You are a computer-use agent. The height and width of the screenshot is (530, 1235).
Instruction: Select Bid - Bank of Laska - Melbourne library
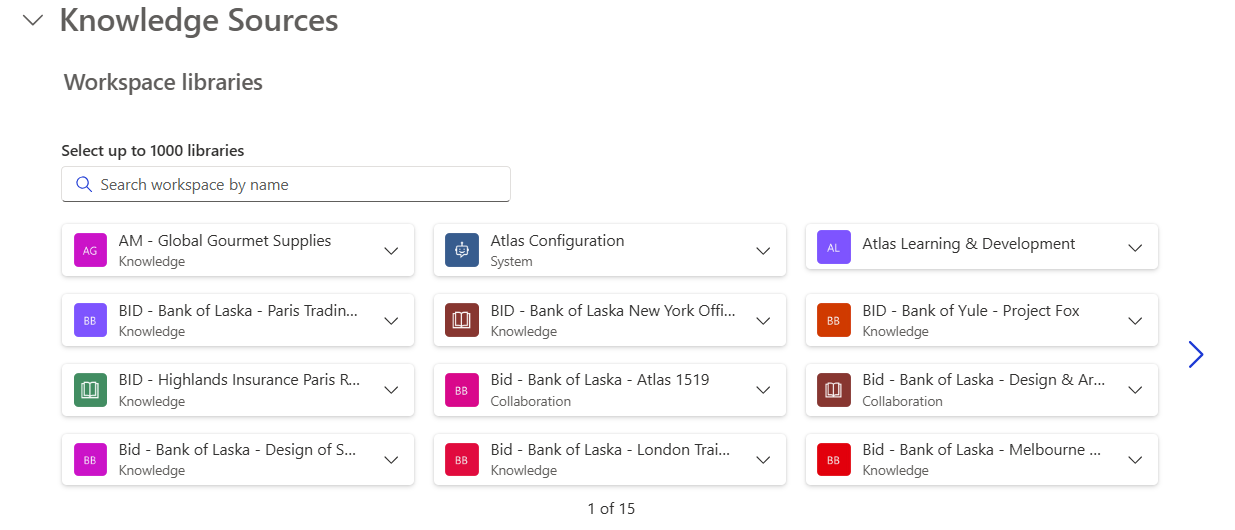(980, 459)
